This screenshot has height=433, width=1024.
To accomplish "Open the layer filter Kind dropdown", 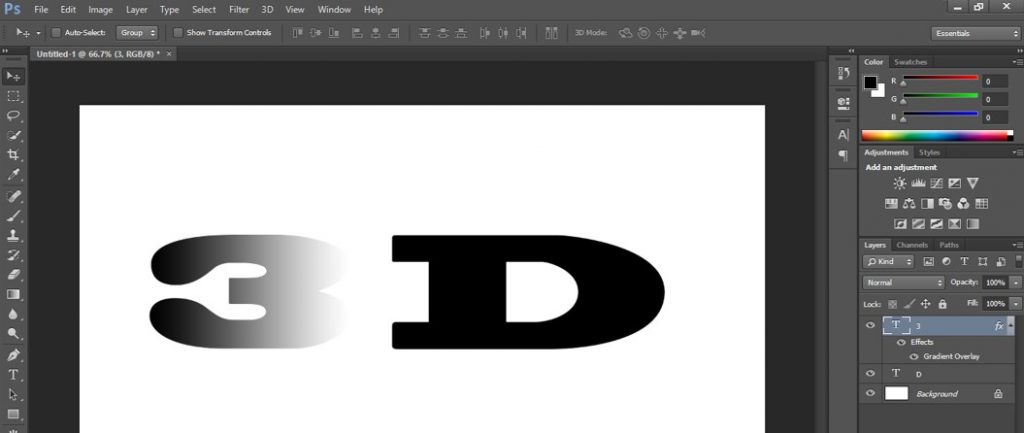I will 888,262.
